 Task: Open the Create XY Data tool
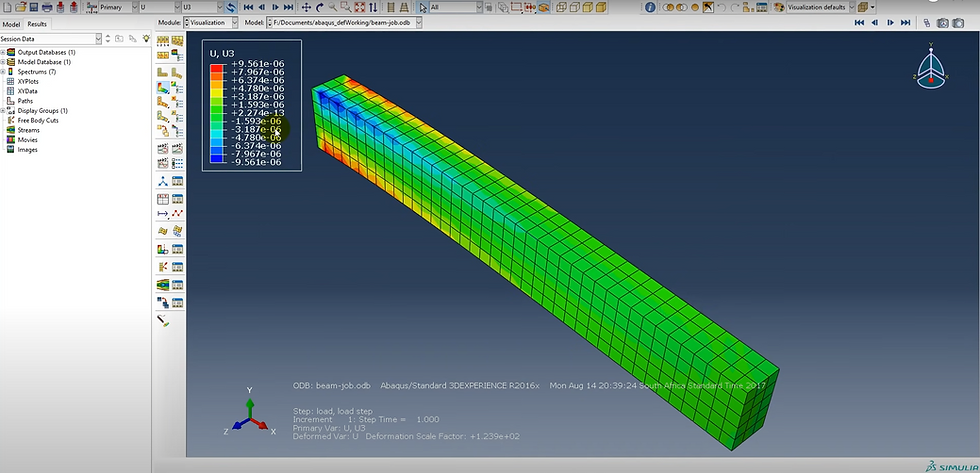click(162, 199)
